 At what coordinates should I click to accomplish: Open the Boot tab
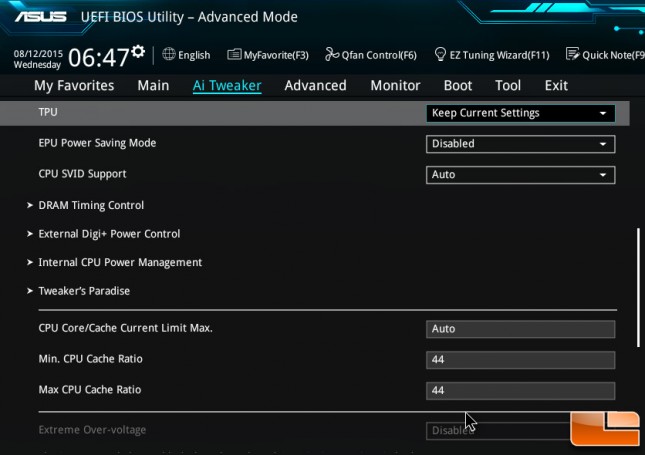point(458,86)
